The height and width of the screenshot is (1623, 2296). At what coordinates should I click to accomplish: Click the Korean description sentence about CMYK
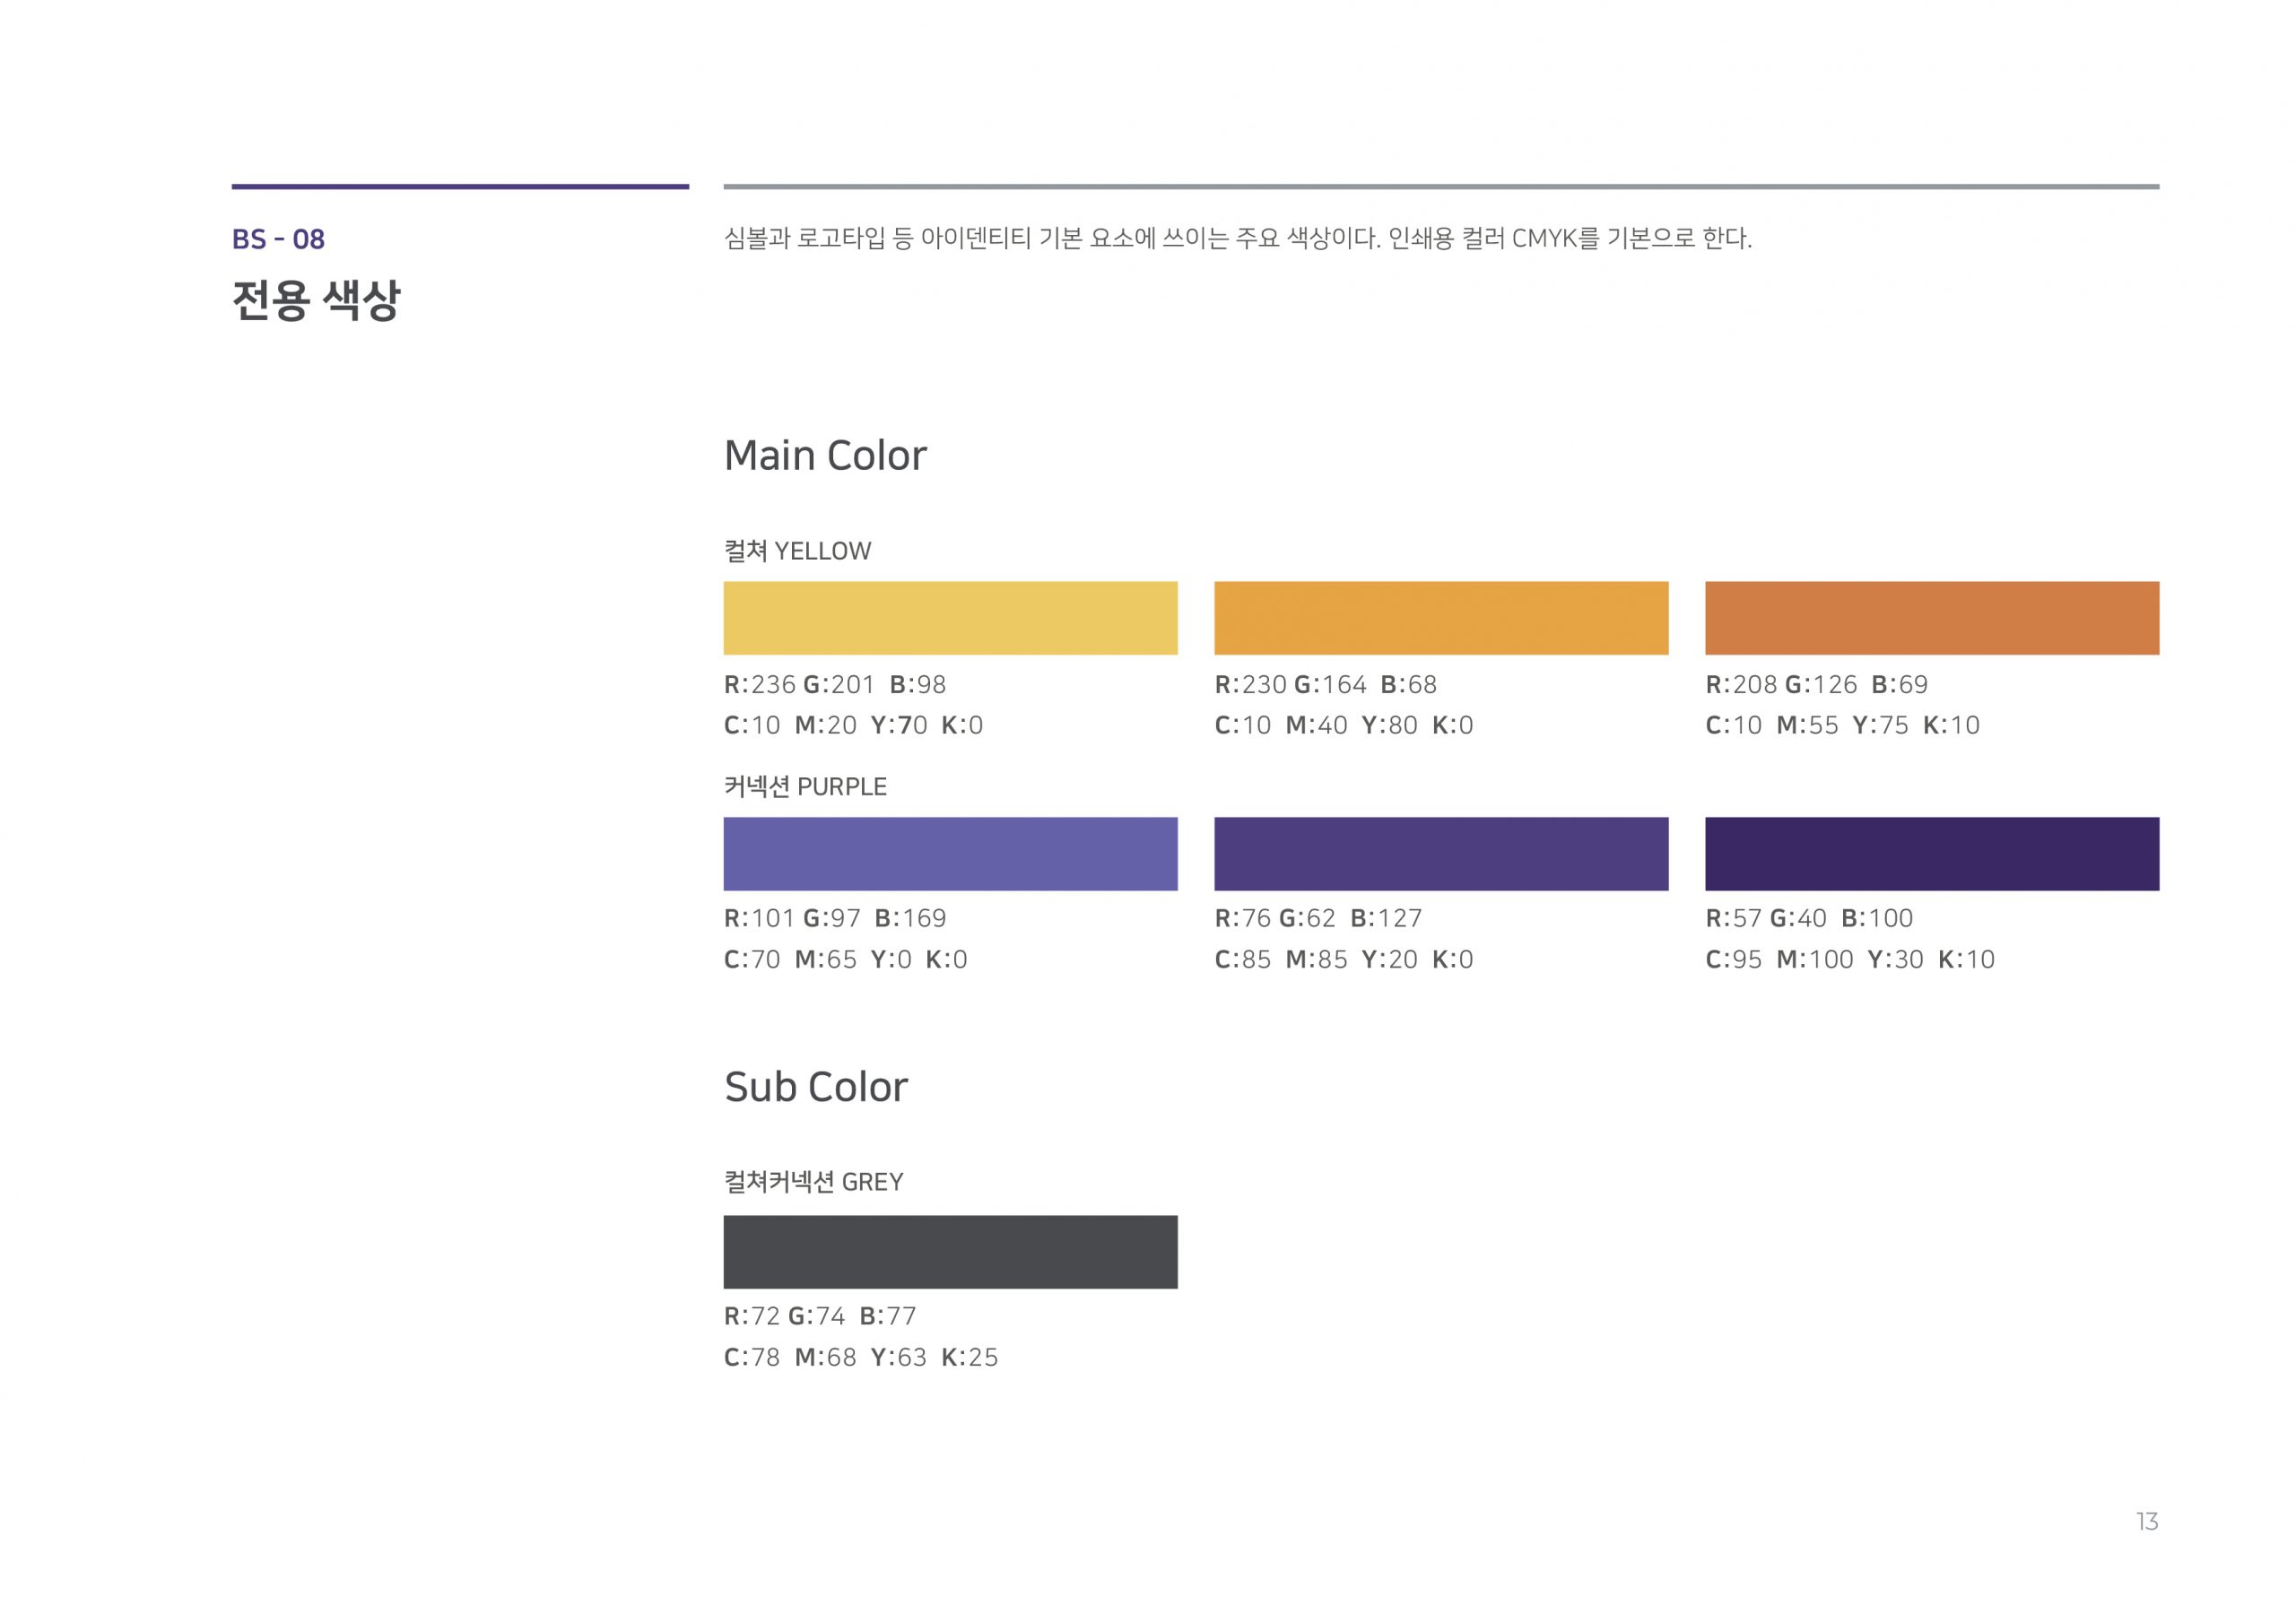point(1238,238)
